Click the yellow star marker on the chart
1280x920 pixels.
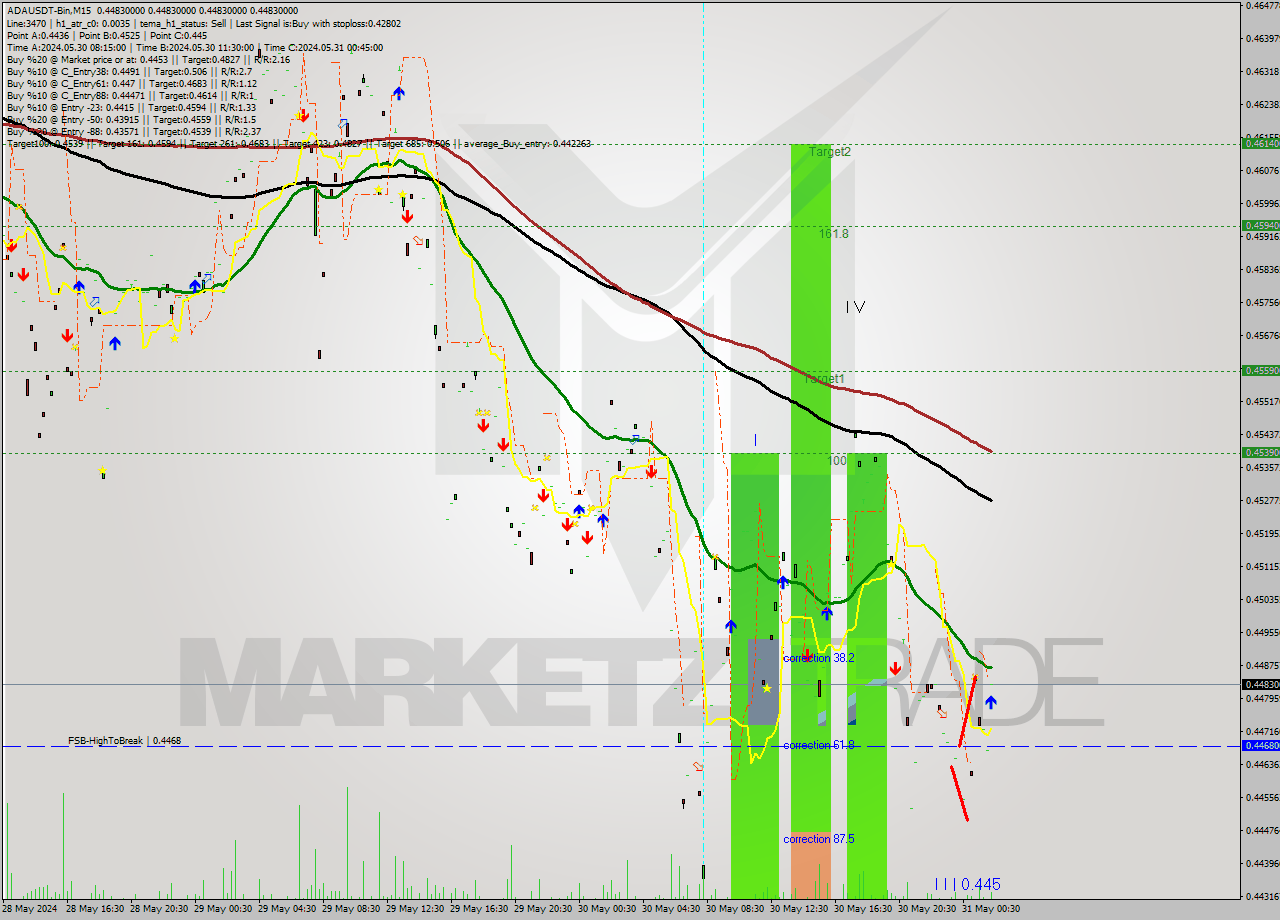tap(767, 689)
